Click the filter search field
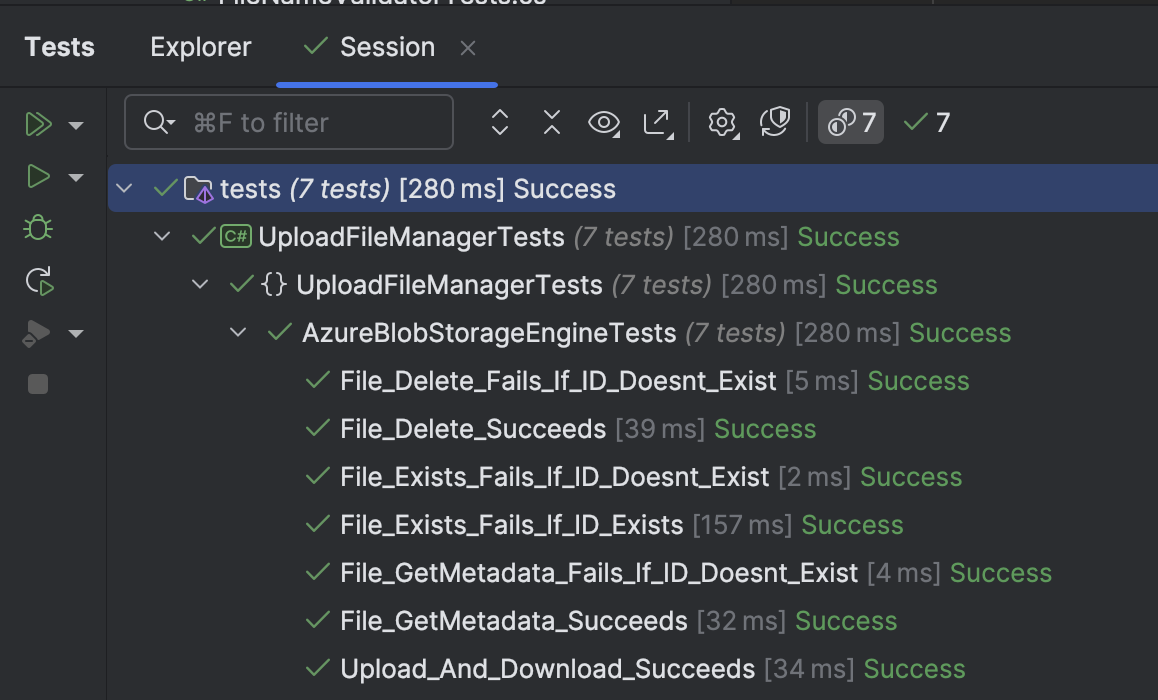 [x=290, y=122]
